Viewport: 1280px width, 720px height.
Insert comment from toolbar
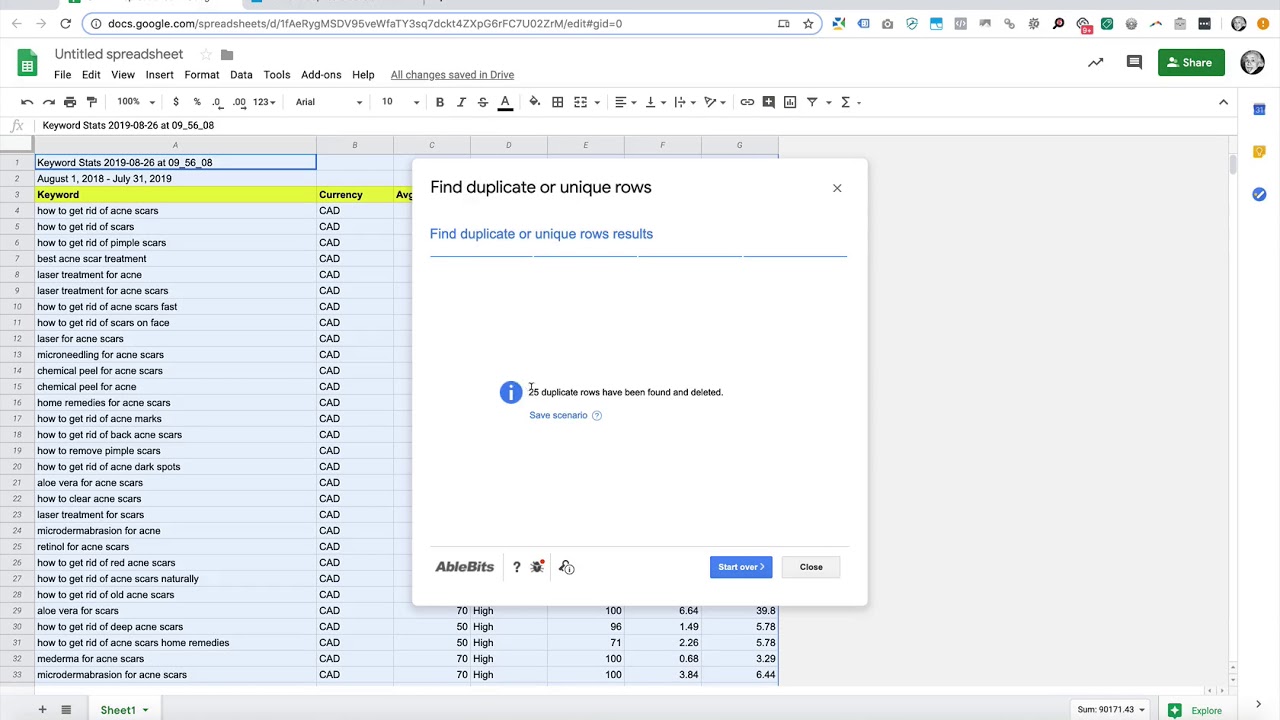tap(768, 102)
